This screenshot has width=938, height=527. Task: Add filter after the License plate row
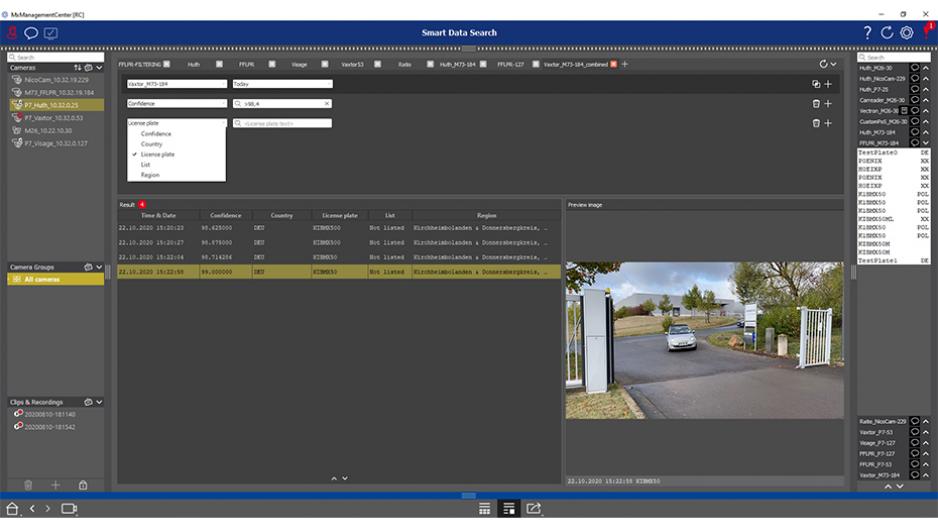tap(828, 123)
